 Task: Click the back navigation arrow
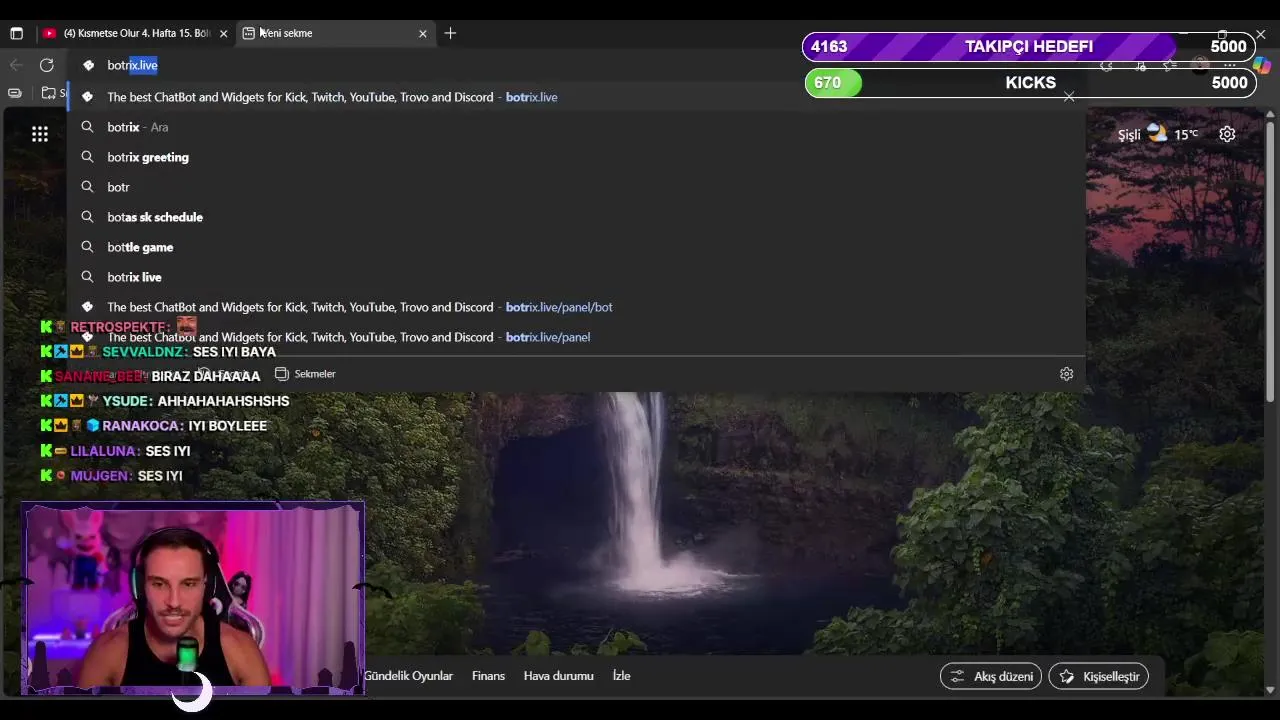(16, 65)
